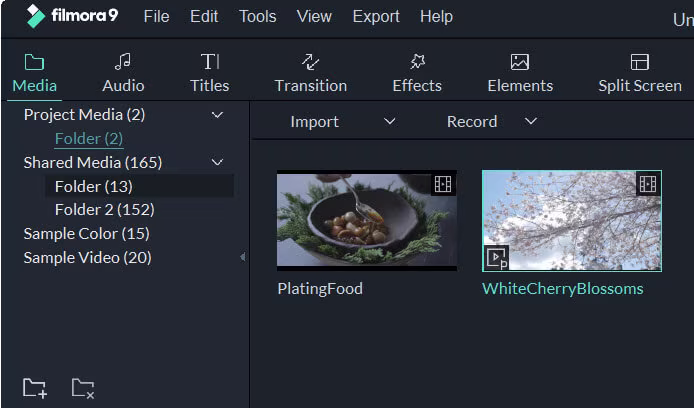Collapse the Project Media tree section
Screen dimensions: 694x408
217,115
